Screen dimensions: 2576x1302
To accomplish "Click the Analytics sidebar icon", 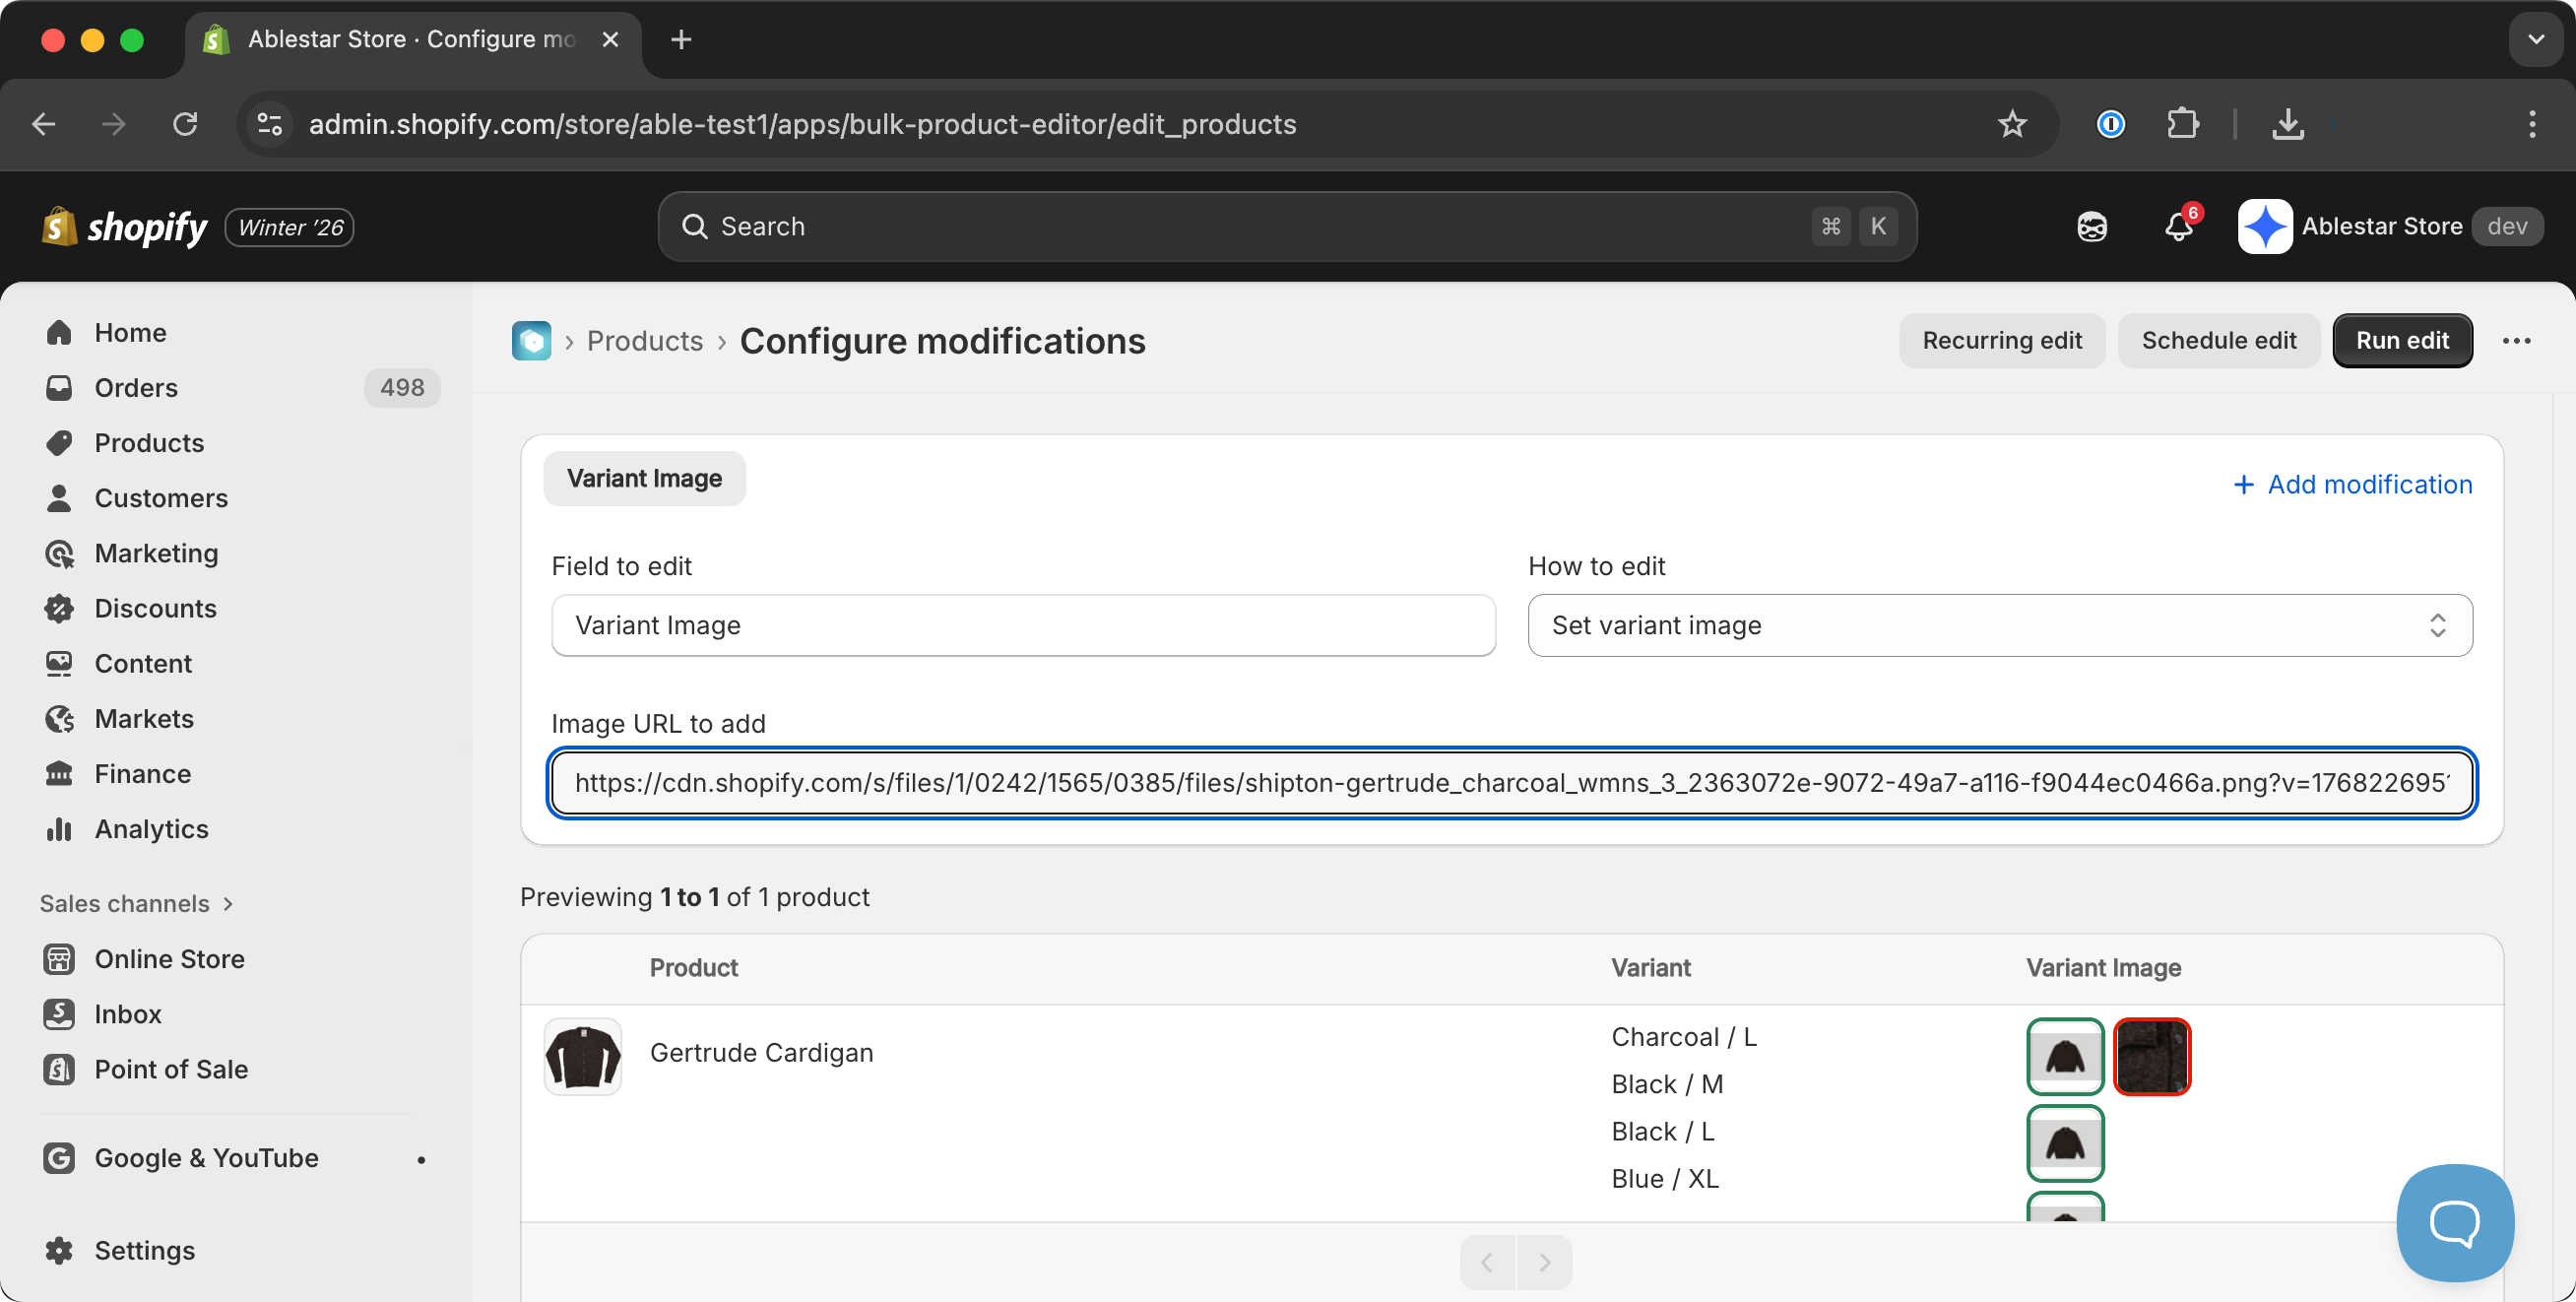I will 59,829.
